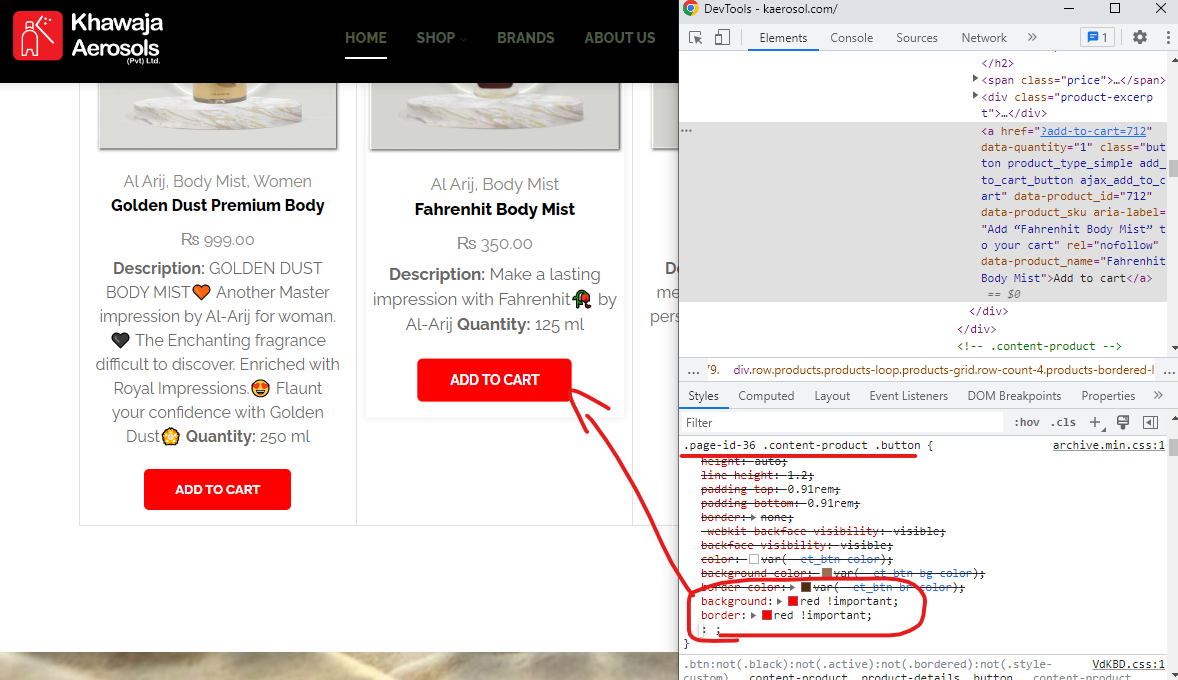Toggle the device toolbar icon
The width and height of the screenshot is (1178, 680).
(x=722, y=38)
